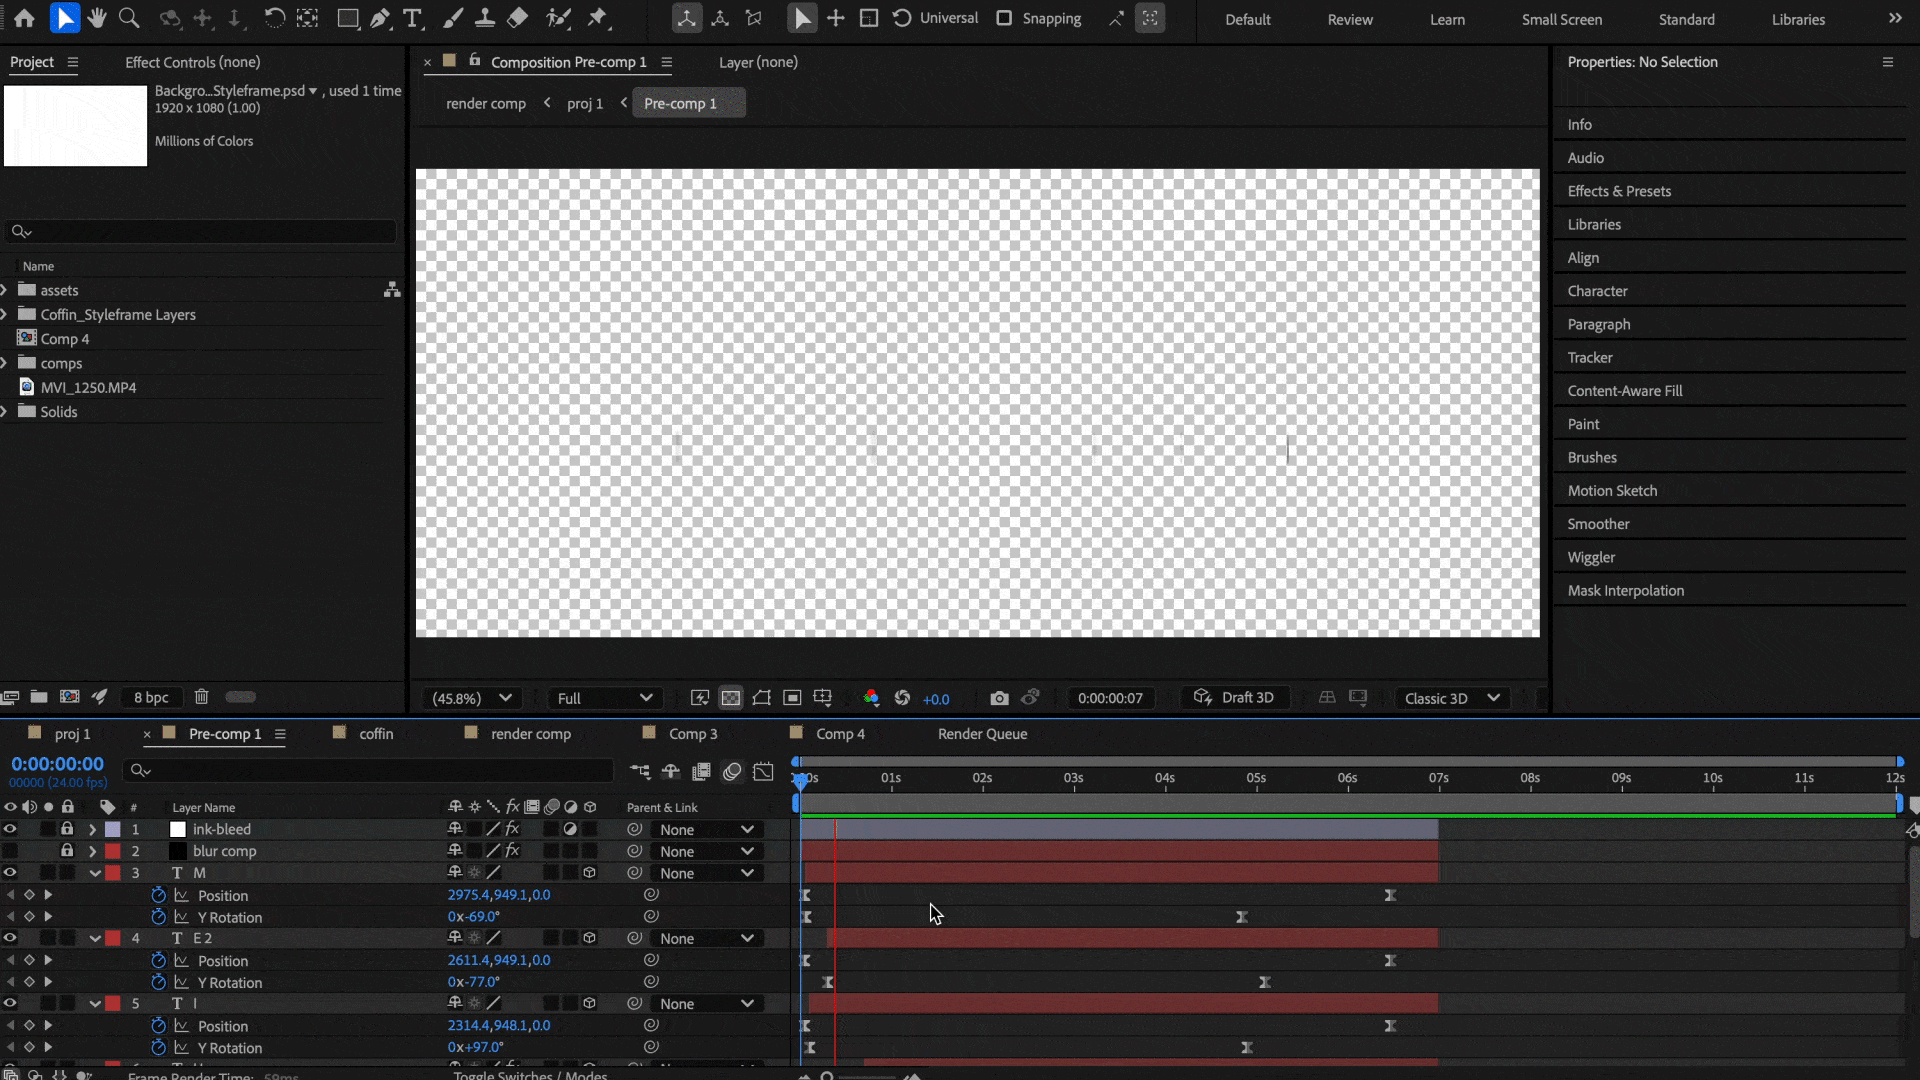Switch to the render comp timeline tab
Viewport: 1920px width, 1080px height.
(x=530, y=733)
